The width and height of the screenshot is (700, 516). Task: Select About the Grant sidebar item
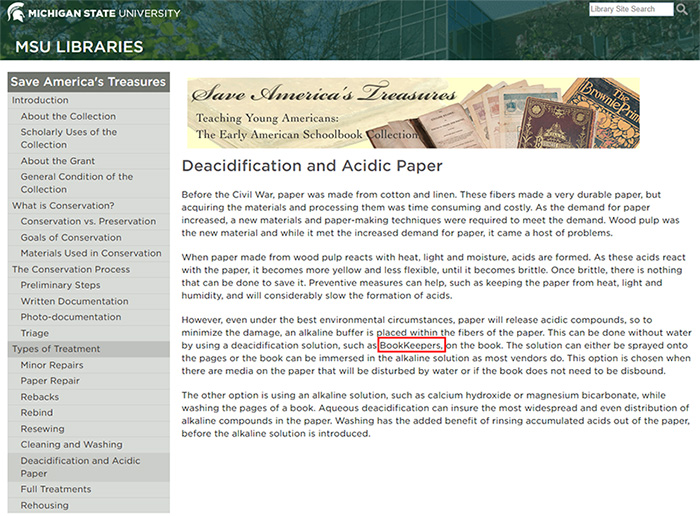click(57, 161)
